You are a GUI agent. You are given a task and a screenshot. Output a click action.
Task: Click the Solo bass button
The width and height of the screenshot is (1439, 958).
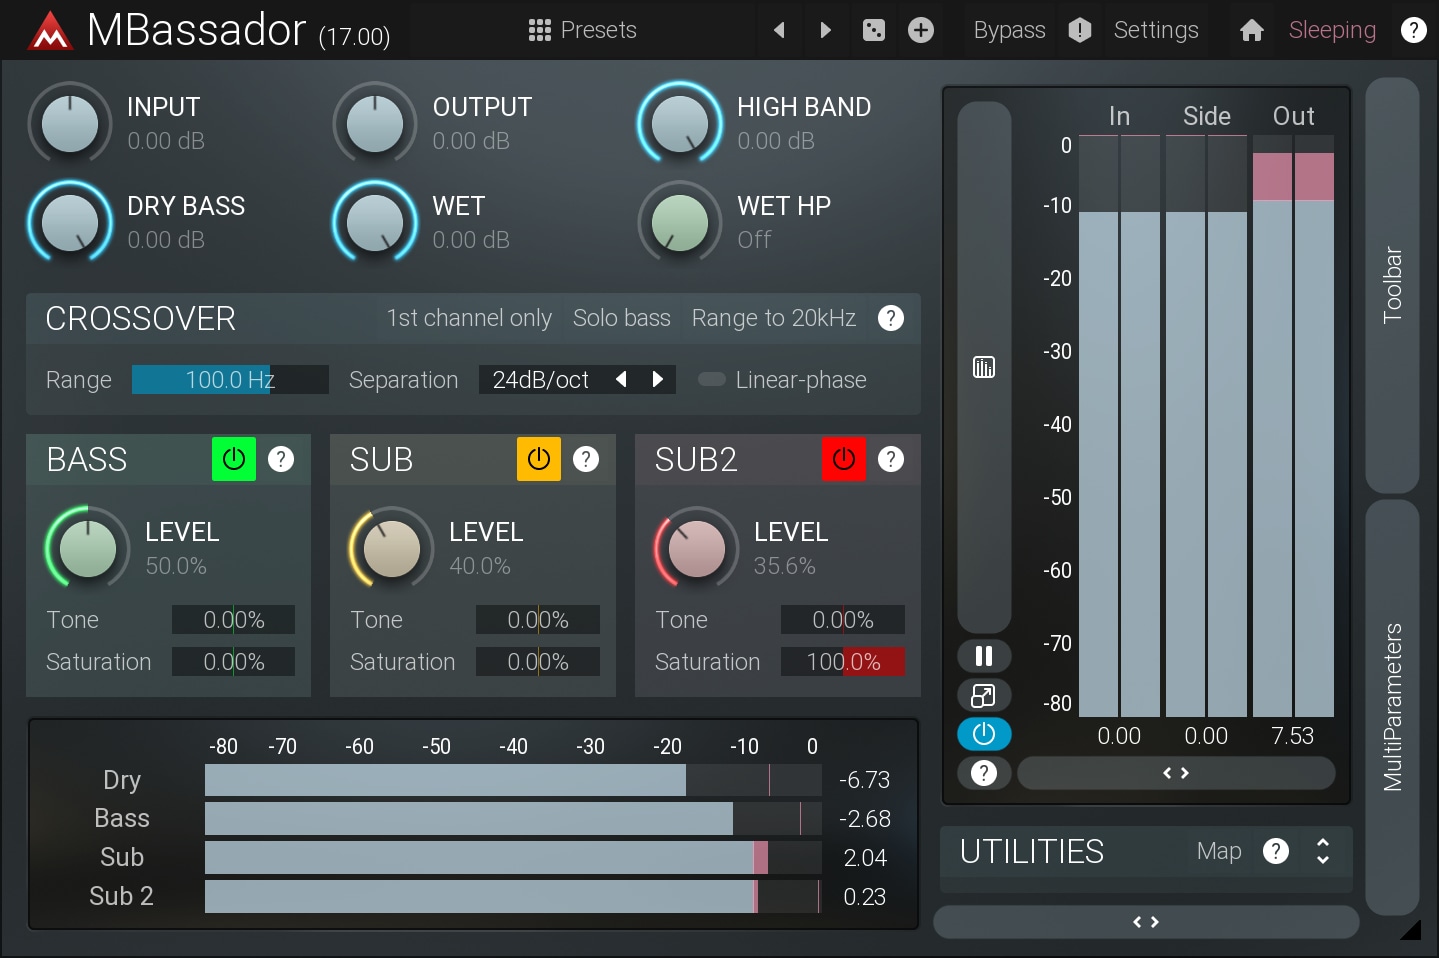pos(621,318)
